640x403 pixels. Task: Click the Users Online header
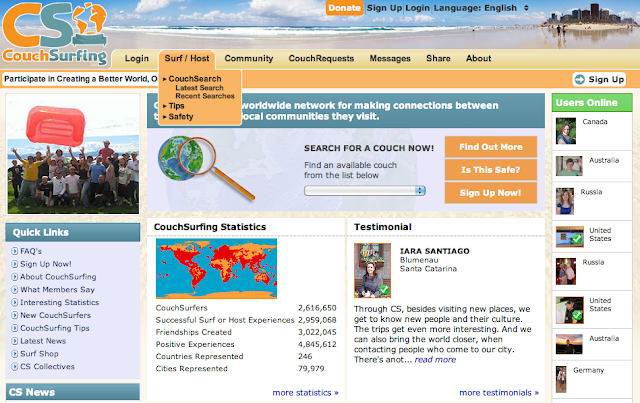coord(592,102)
